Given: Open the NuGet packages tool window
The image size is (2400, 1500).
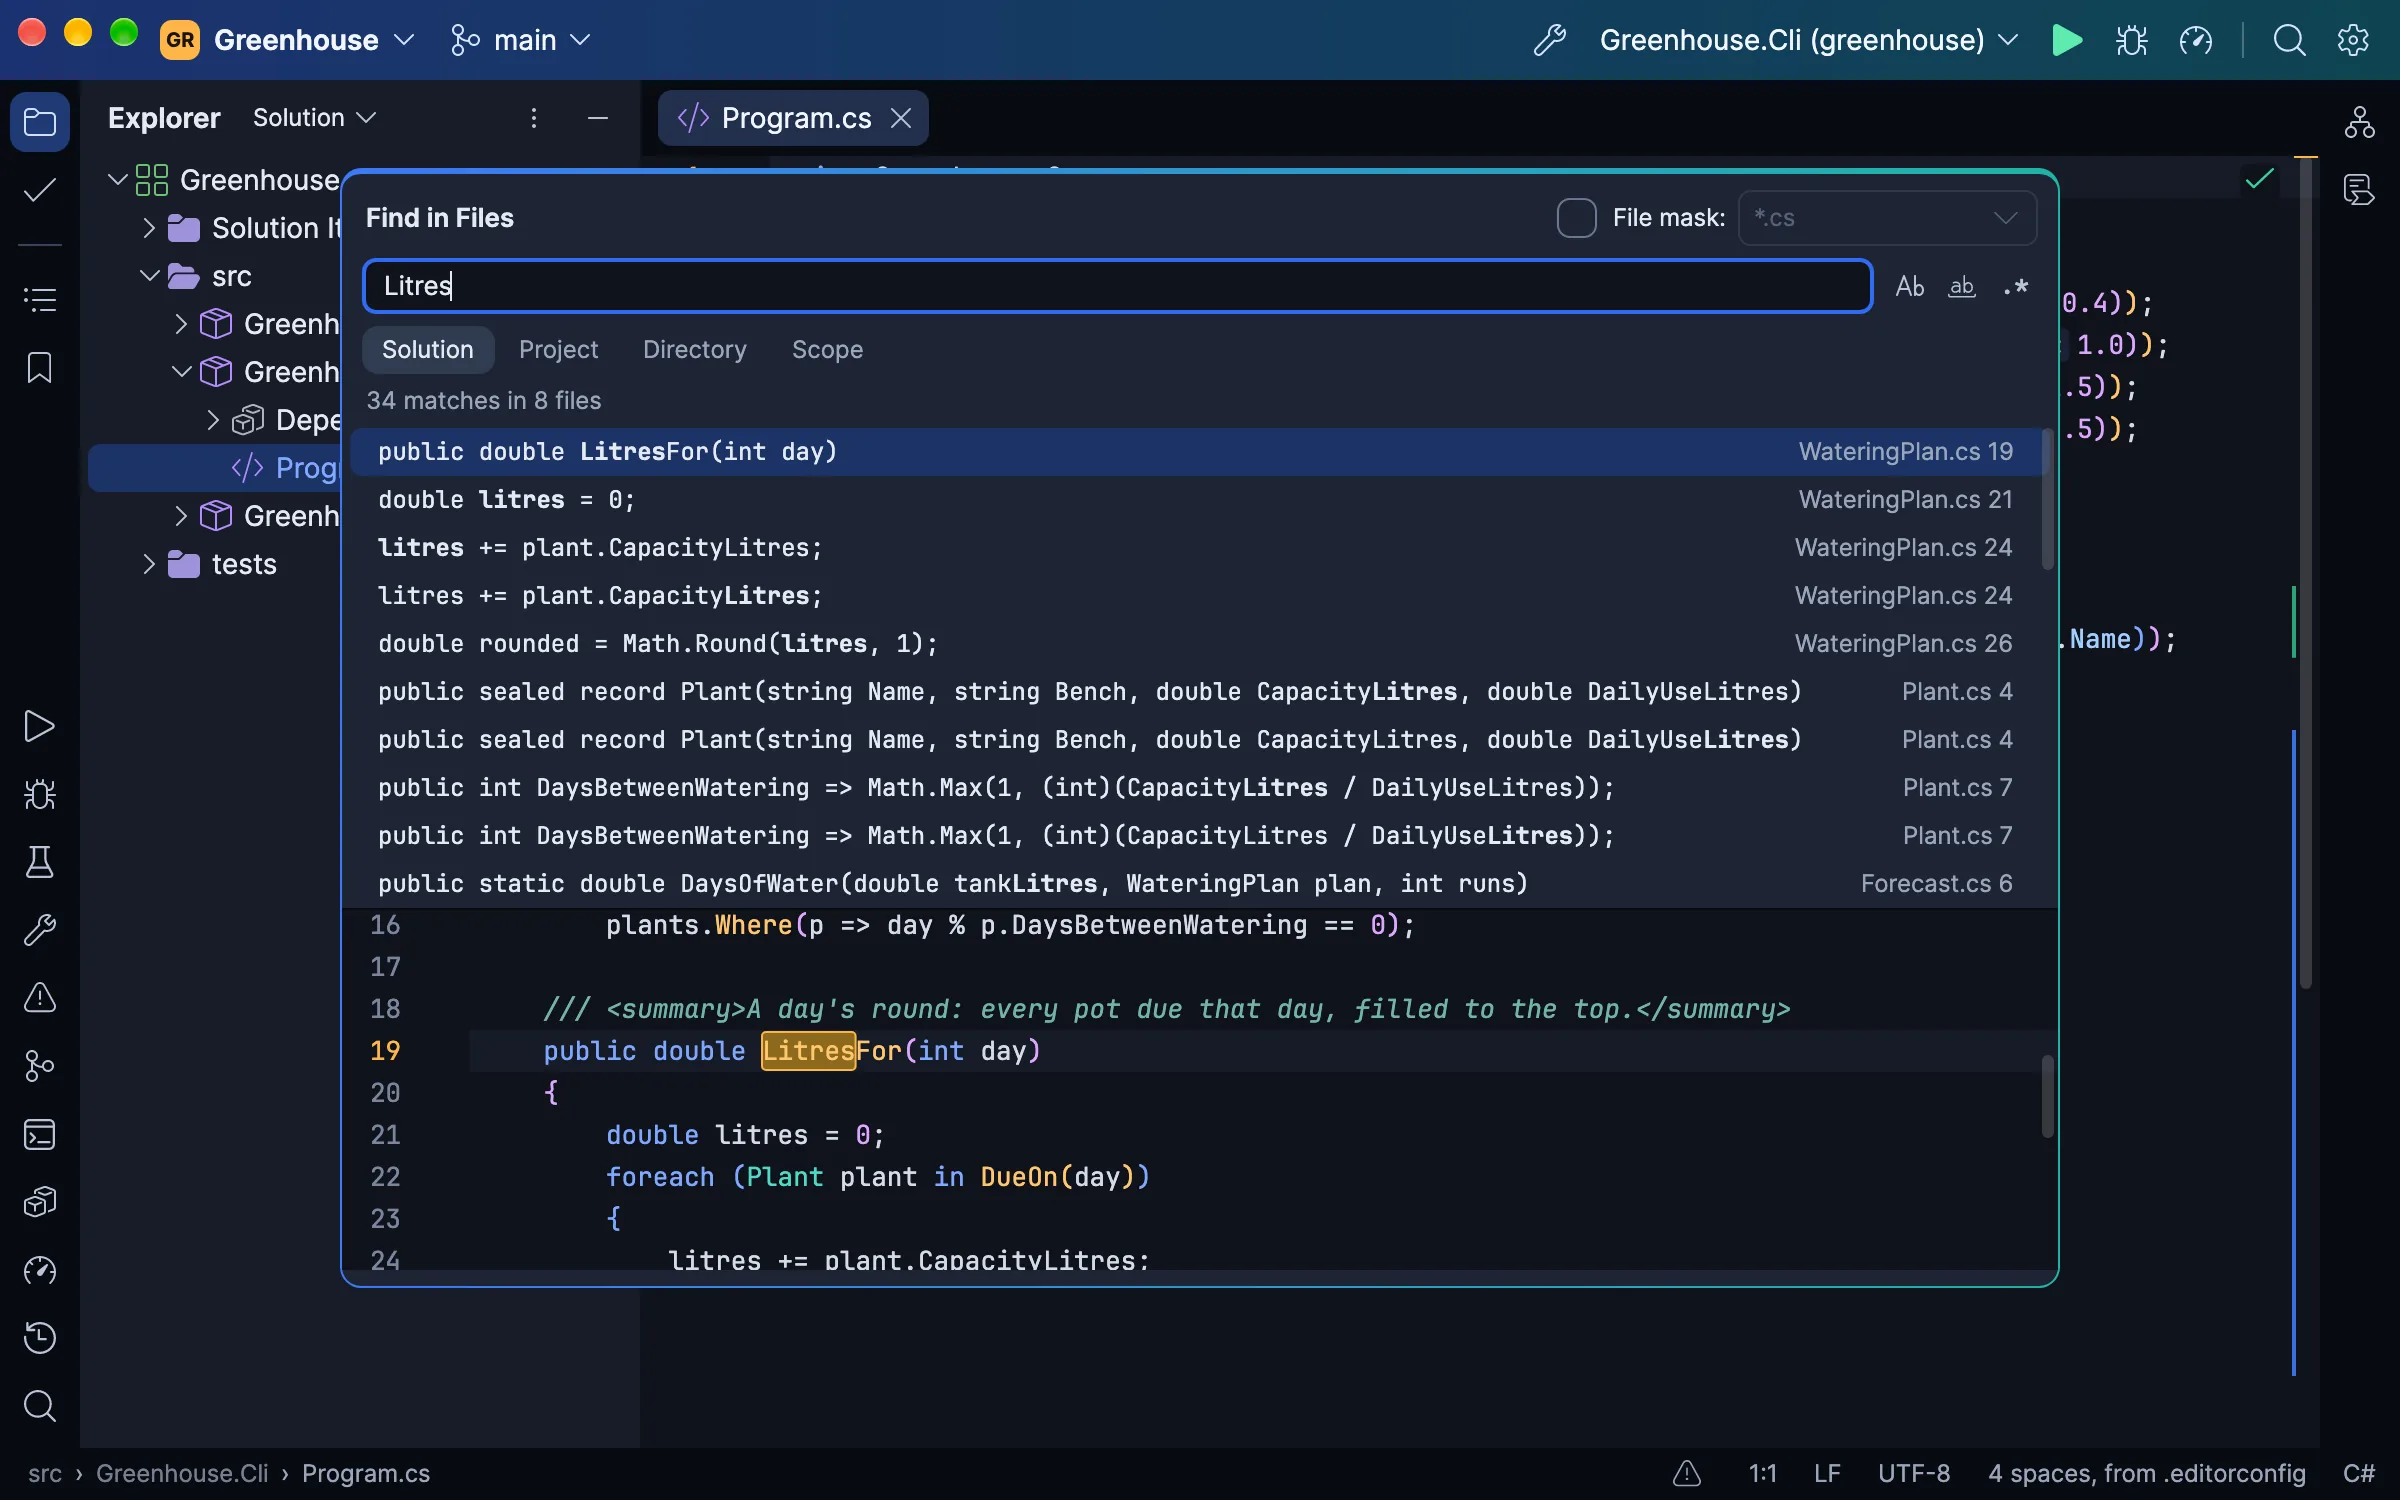Looking at the screenshot, I should (40, 1202).
